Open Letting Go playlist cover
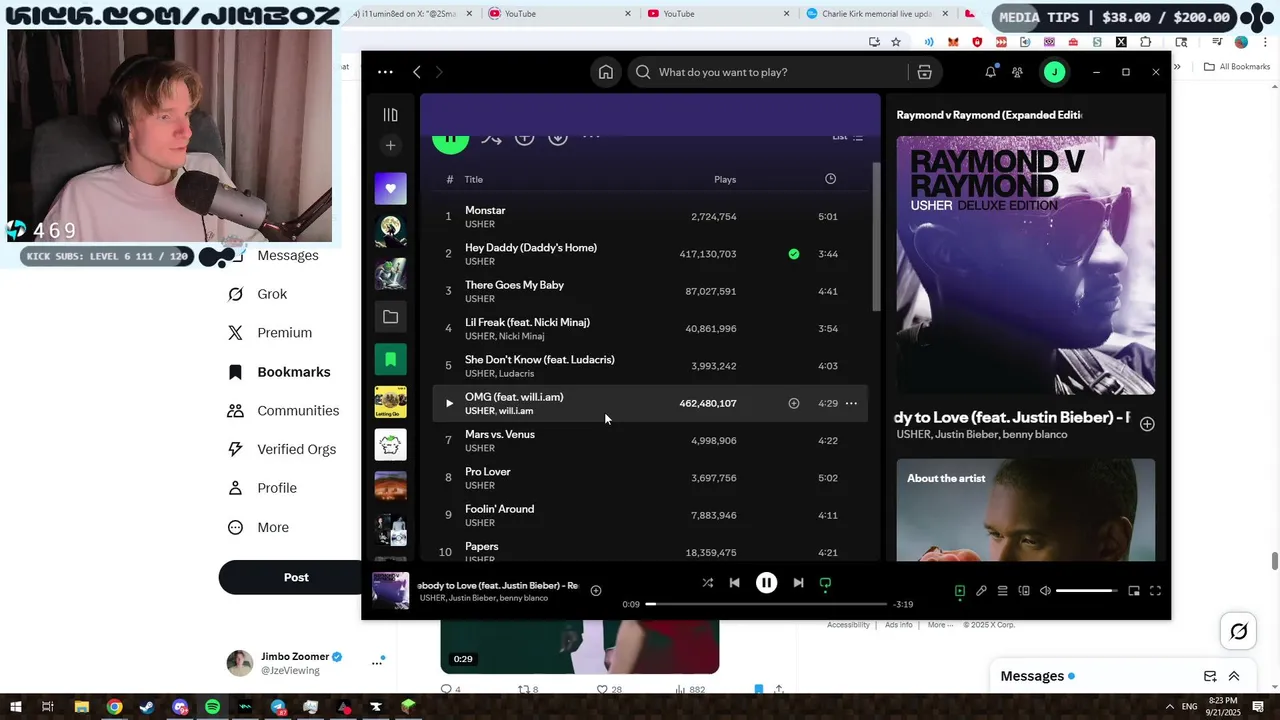This screenshot has height=720, width=1280. click(x=390, y=402)
